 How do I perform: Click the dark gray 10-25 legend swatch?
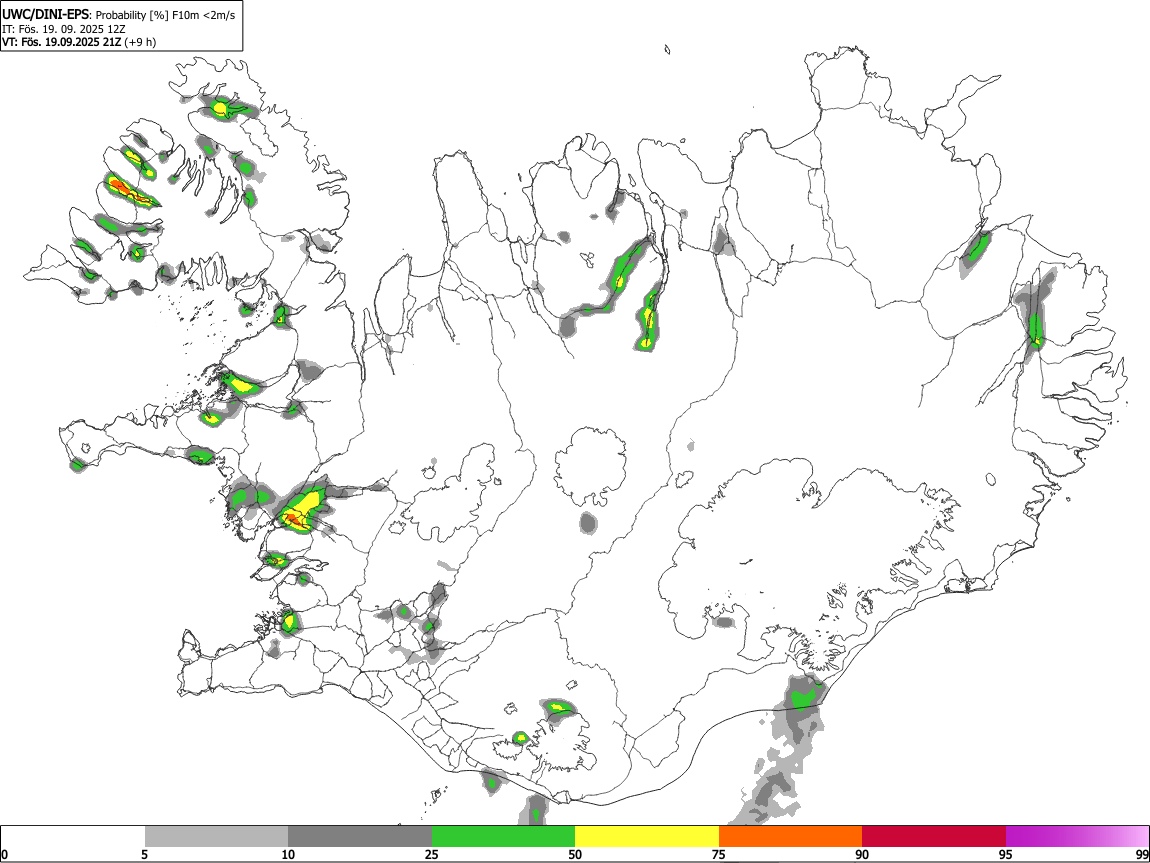[x=360, y=836]
